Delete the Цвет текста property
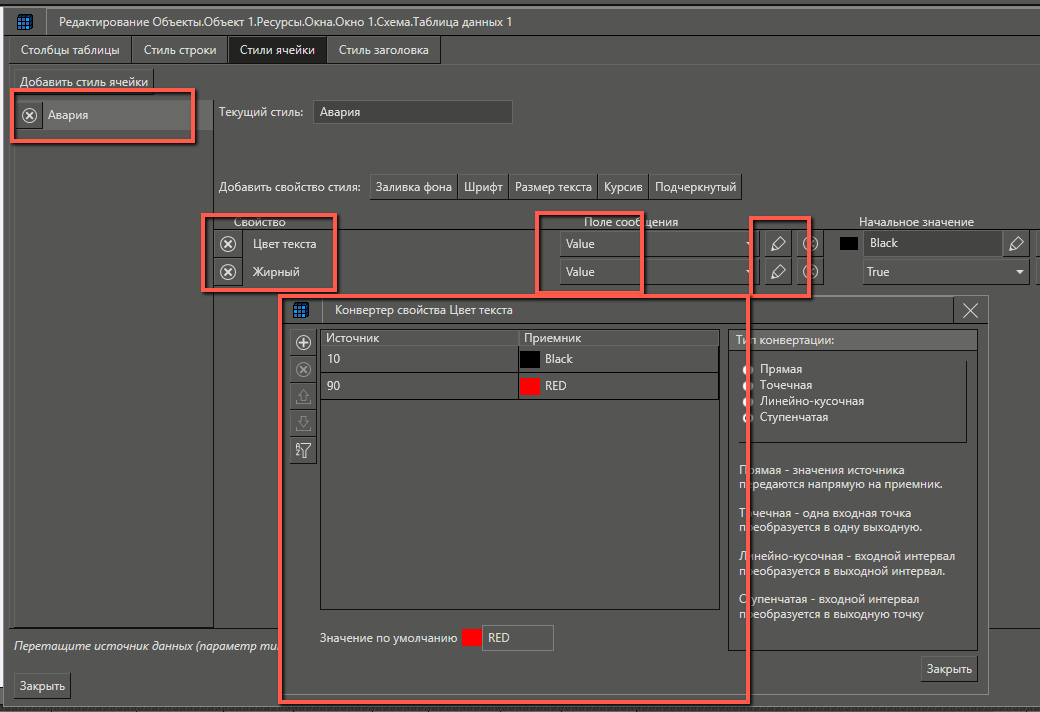Image resolution: width=1040 pixels, height=712 pixels. tap(228, 244)
